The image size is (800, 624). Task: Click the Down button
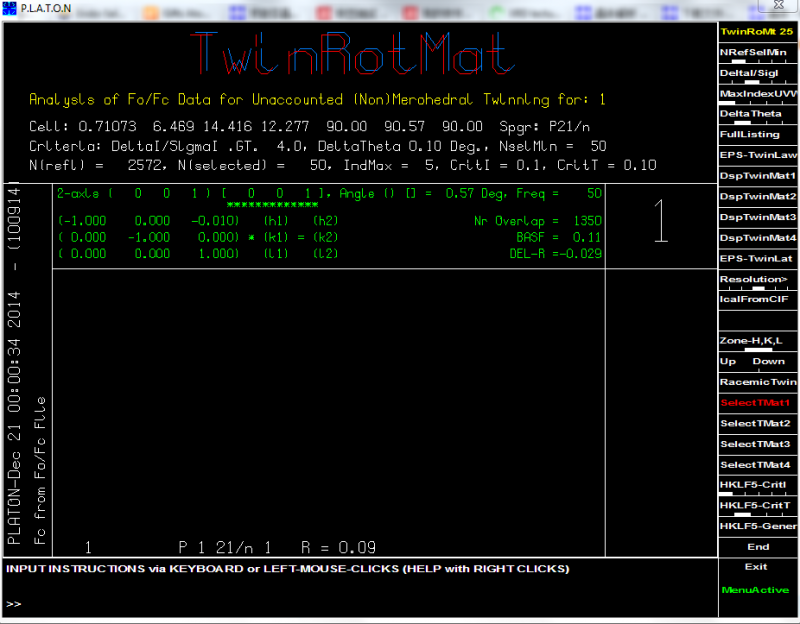pyautogui.click(x=768, y=362)
